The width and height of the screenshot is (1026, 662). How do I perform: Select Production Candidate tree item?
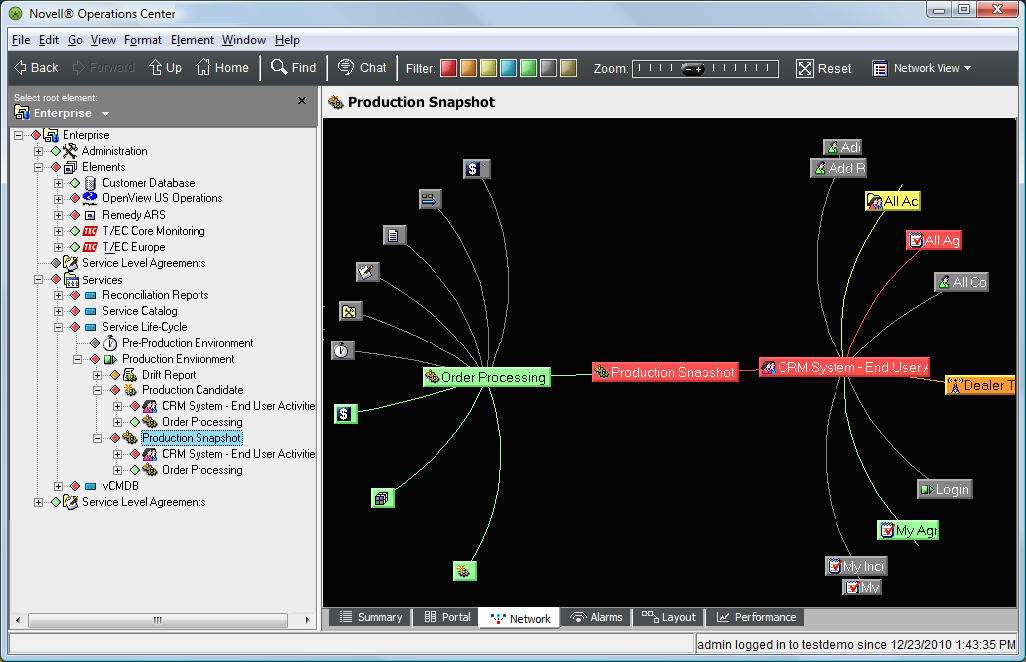(x=192, y=390)
